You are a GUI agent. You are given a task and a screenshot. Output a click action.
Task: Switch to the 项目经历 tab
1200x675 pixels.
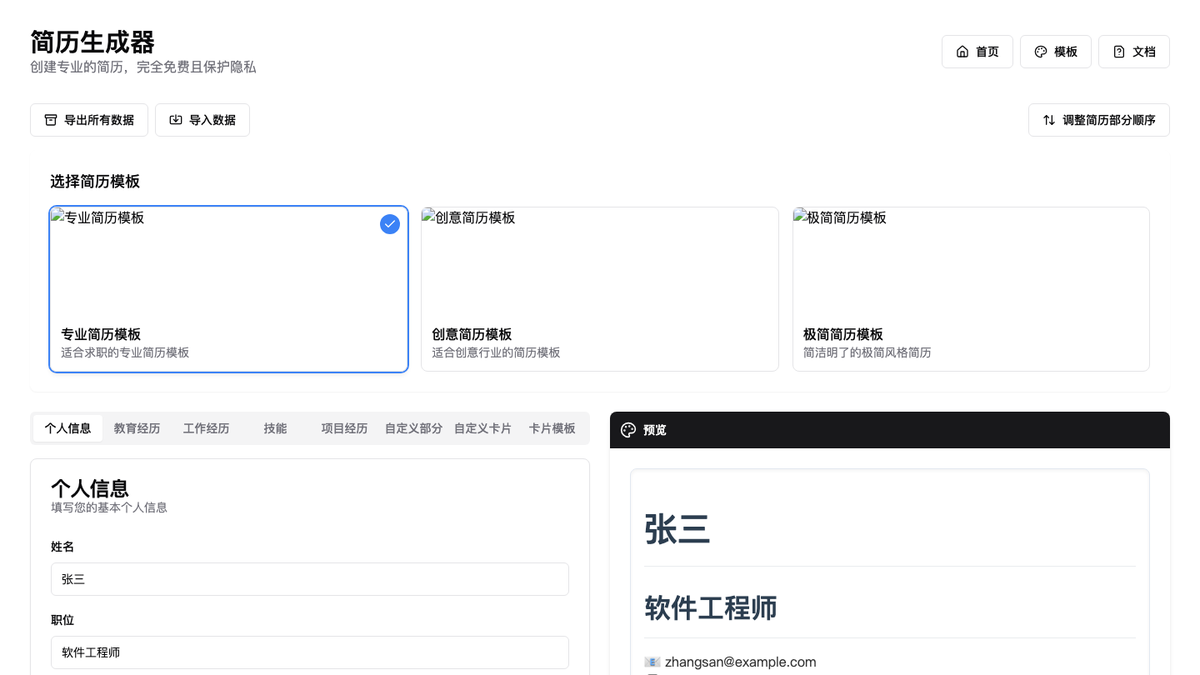(344, 428)
